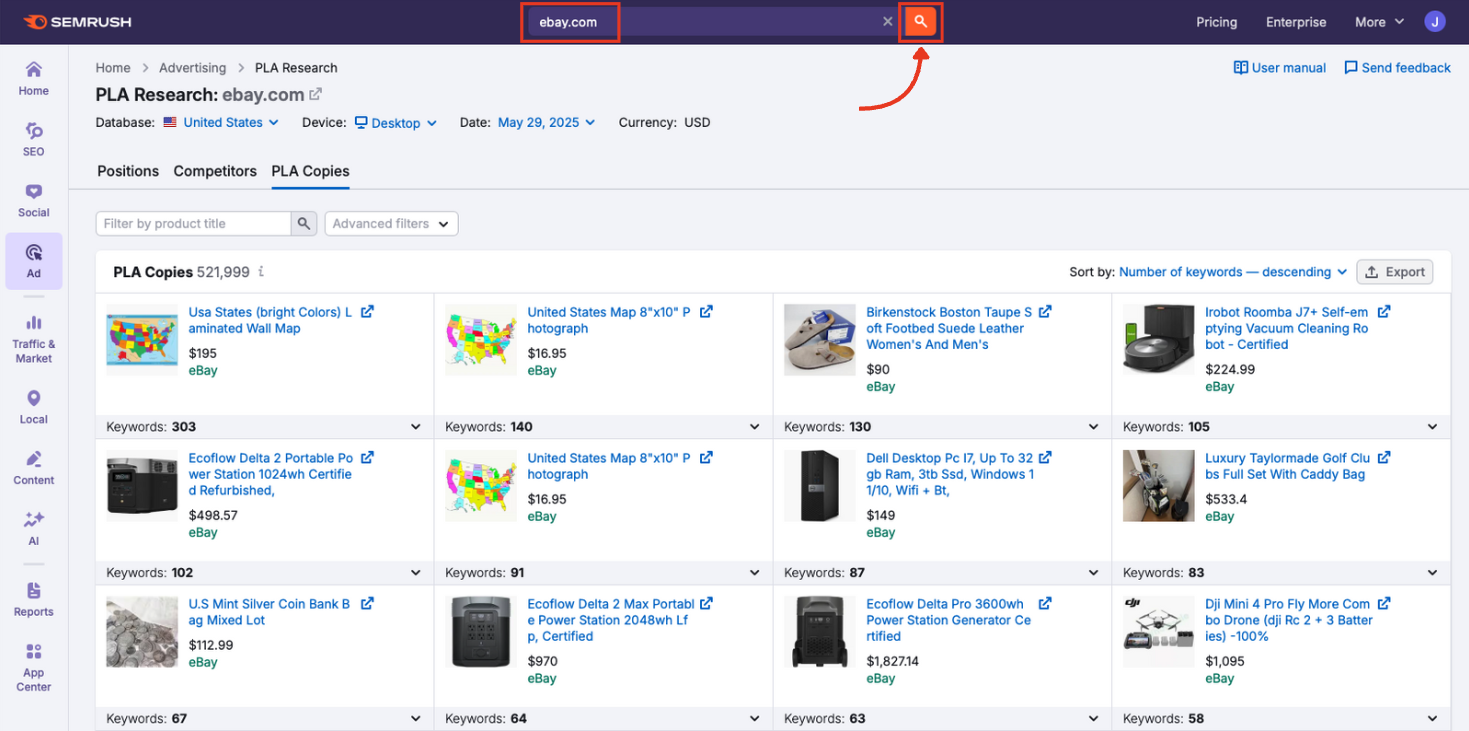The image size is (1469, 731).
Task: Select the SEO icon in the sidebar
Action: coord(33,140)
